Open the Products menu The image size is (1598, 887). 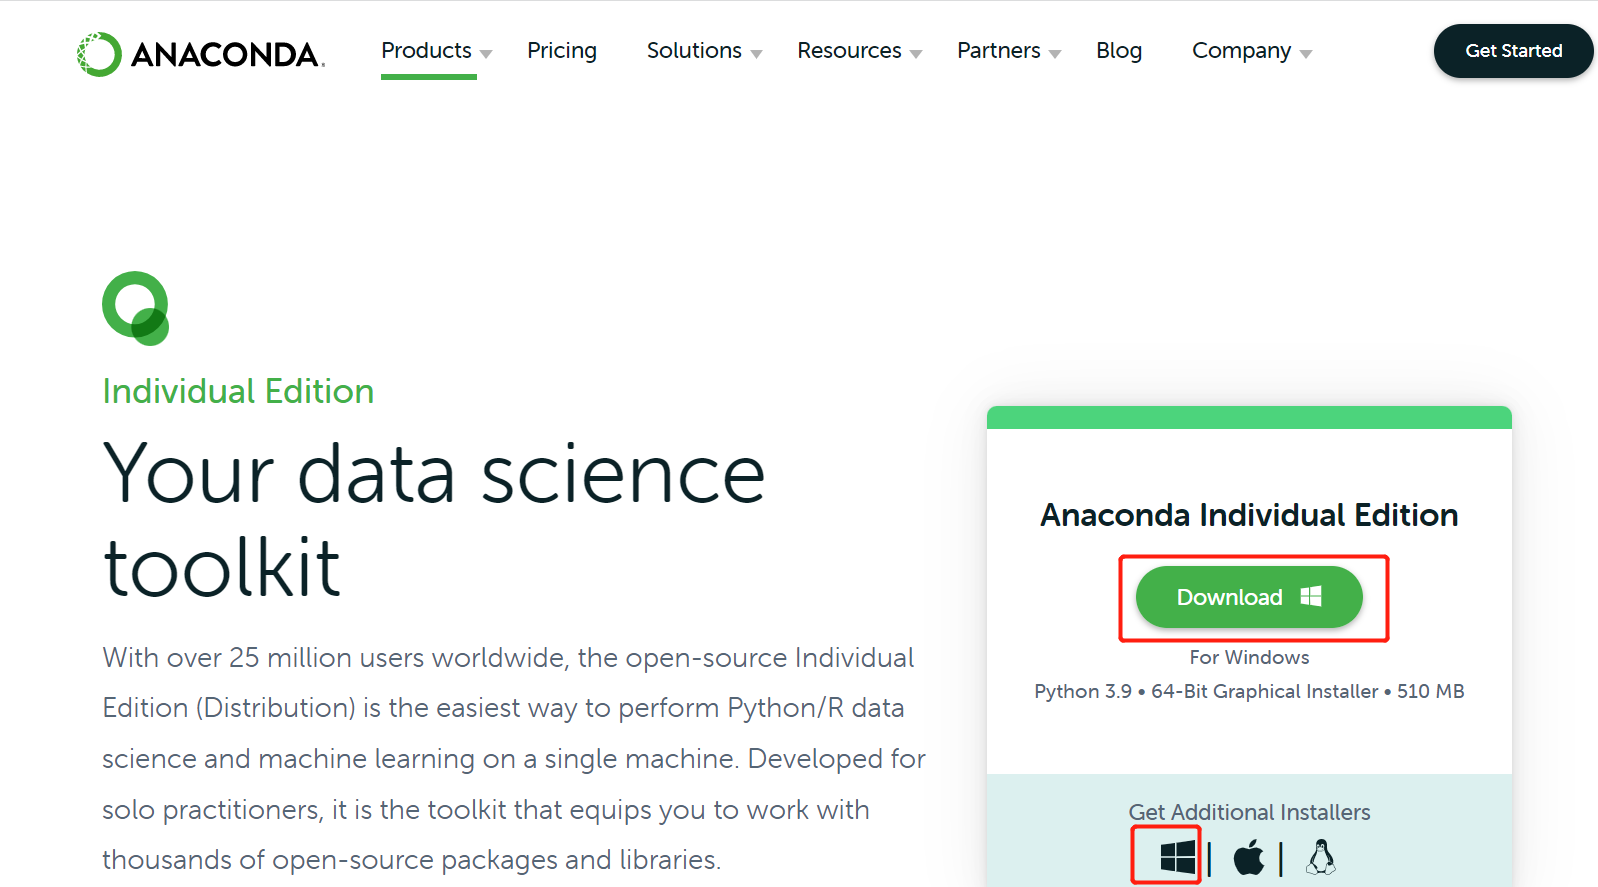426,51
